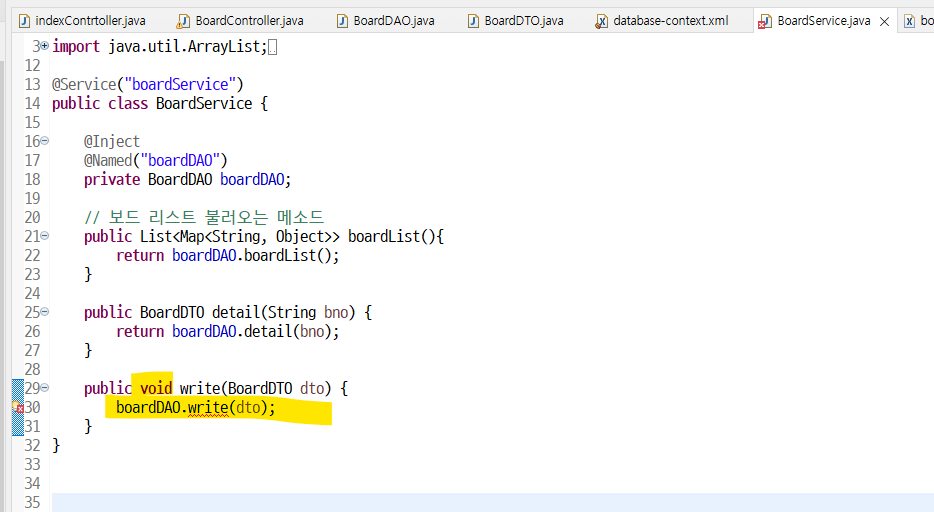Switch to the BoardDAO.java tab
The width and height of the screenshot is (934, 512).
click(x=386, y=21)
